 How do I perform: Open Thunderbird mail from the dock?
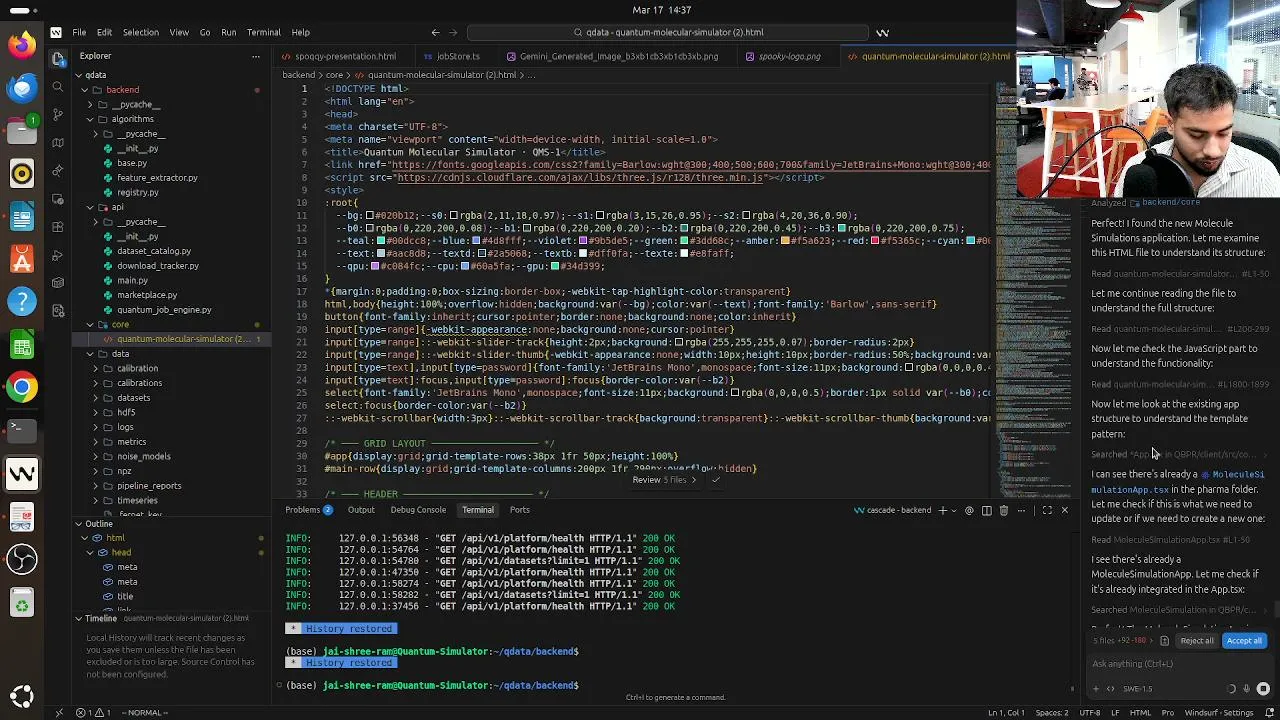click(x=21, y=88)
